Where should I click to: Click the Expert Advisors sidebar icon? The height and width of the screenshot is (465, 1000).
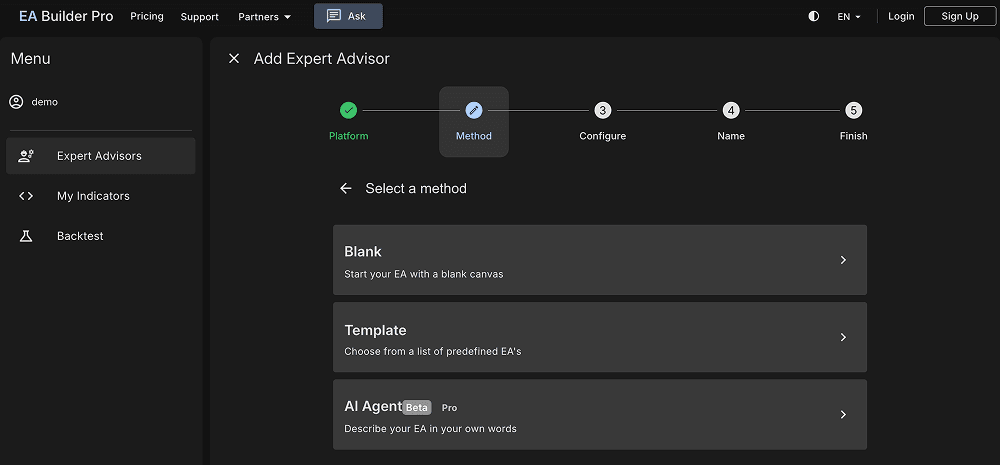coord(26,156)
